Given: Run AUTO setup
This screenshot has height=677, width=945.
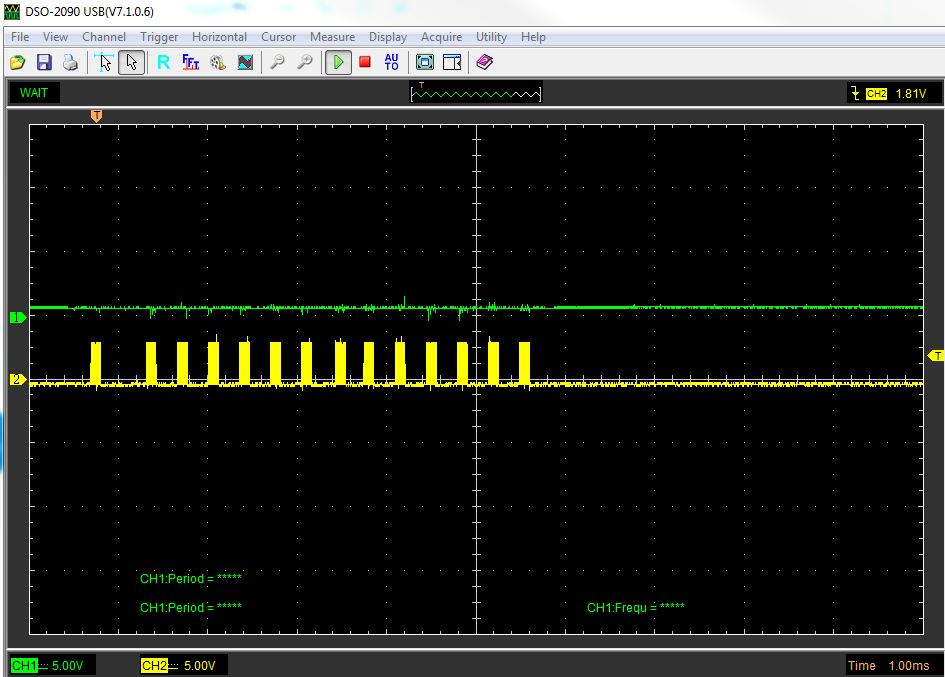Looking at the screenshot, I should pos(391,62).
